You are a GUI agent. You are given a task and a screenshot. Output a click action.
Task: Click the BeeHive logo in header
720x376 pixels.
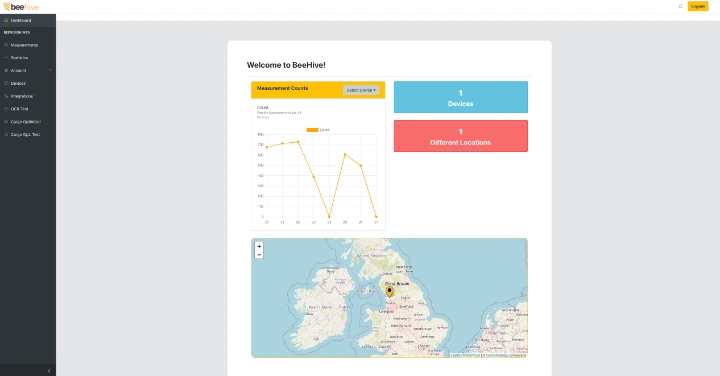[x=21, y=7]
